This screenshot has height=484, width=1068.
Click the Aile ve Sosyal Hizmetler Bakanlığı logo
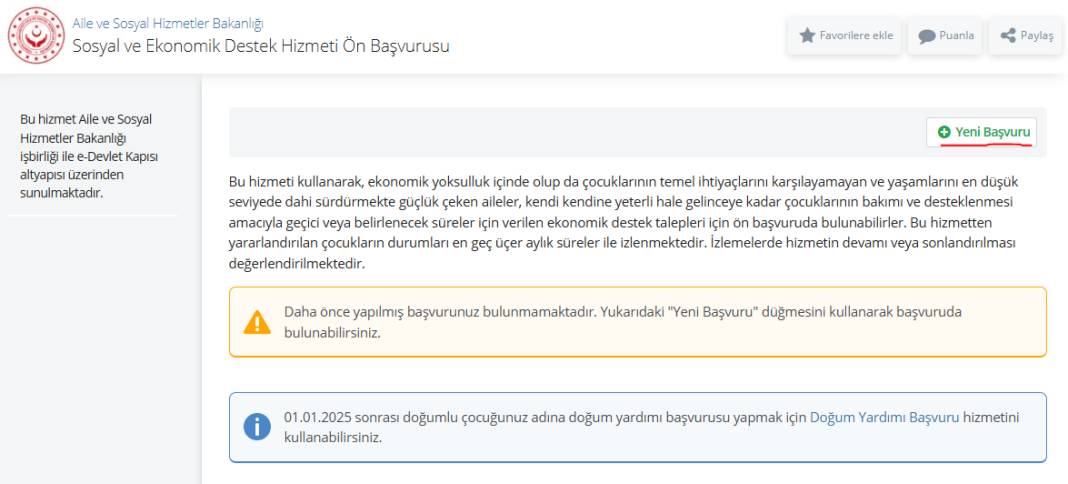36,35
